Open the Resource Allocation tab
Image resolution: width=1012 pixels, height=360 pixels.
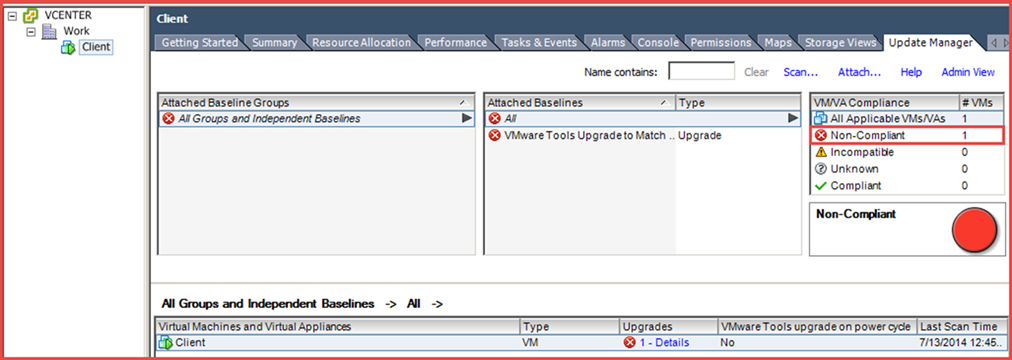pyautogui.click(x=361, y=43)
